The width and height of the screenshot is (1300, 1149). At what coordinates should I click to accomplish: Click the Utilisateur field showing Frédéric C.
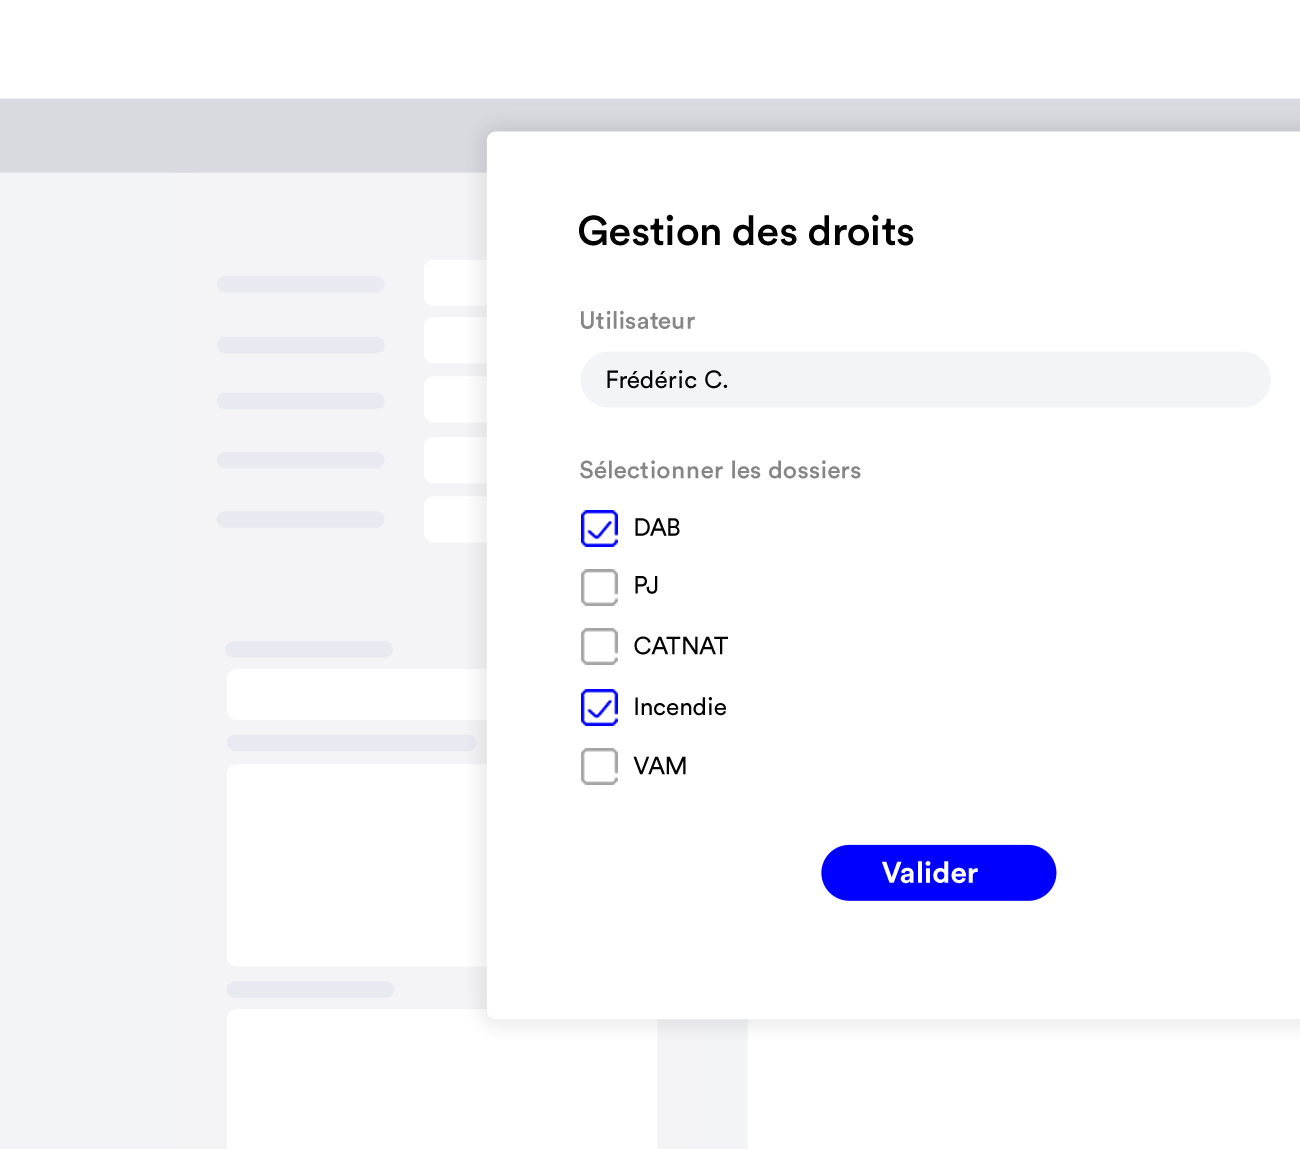click(x=924, y=380)
